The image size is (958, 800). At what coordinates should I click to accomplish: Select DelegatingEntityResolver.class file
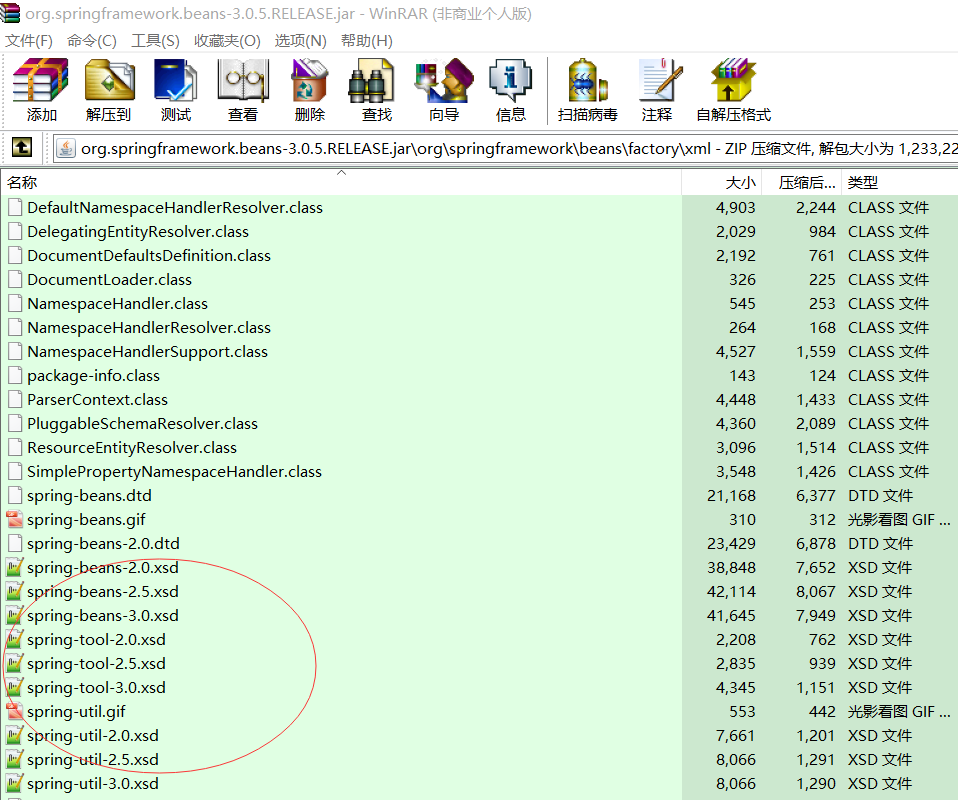point(138,232)
